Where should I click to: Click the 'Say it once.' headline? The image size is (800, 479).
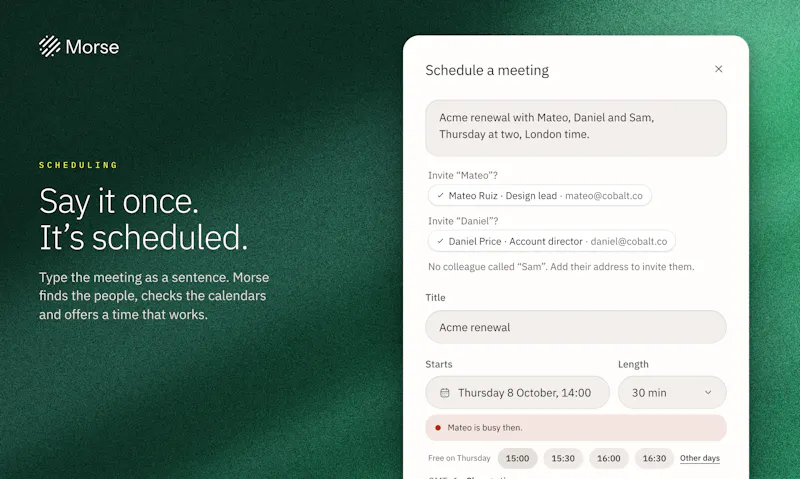tap(119, 201)
